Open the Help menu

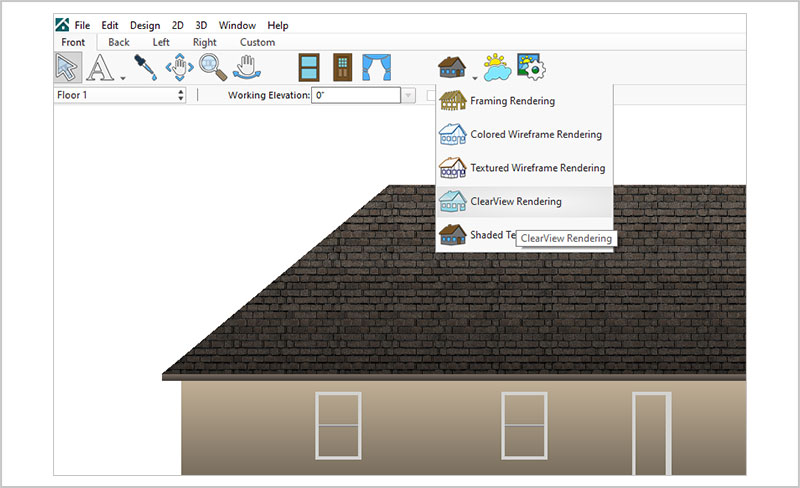(278, 25)
